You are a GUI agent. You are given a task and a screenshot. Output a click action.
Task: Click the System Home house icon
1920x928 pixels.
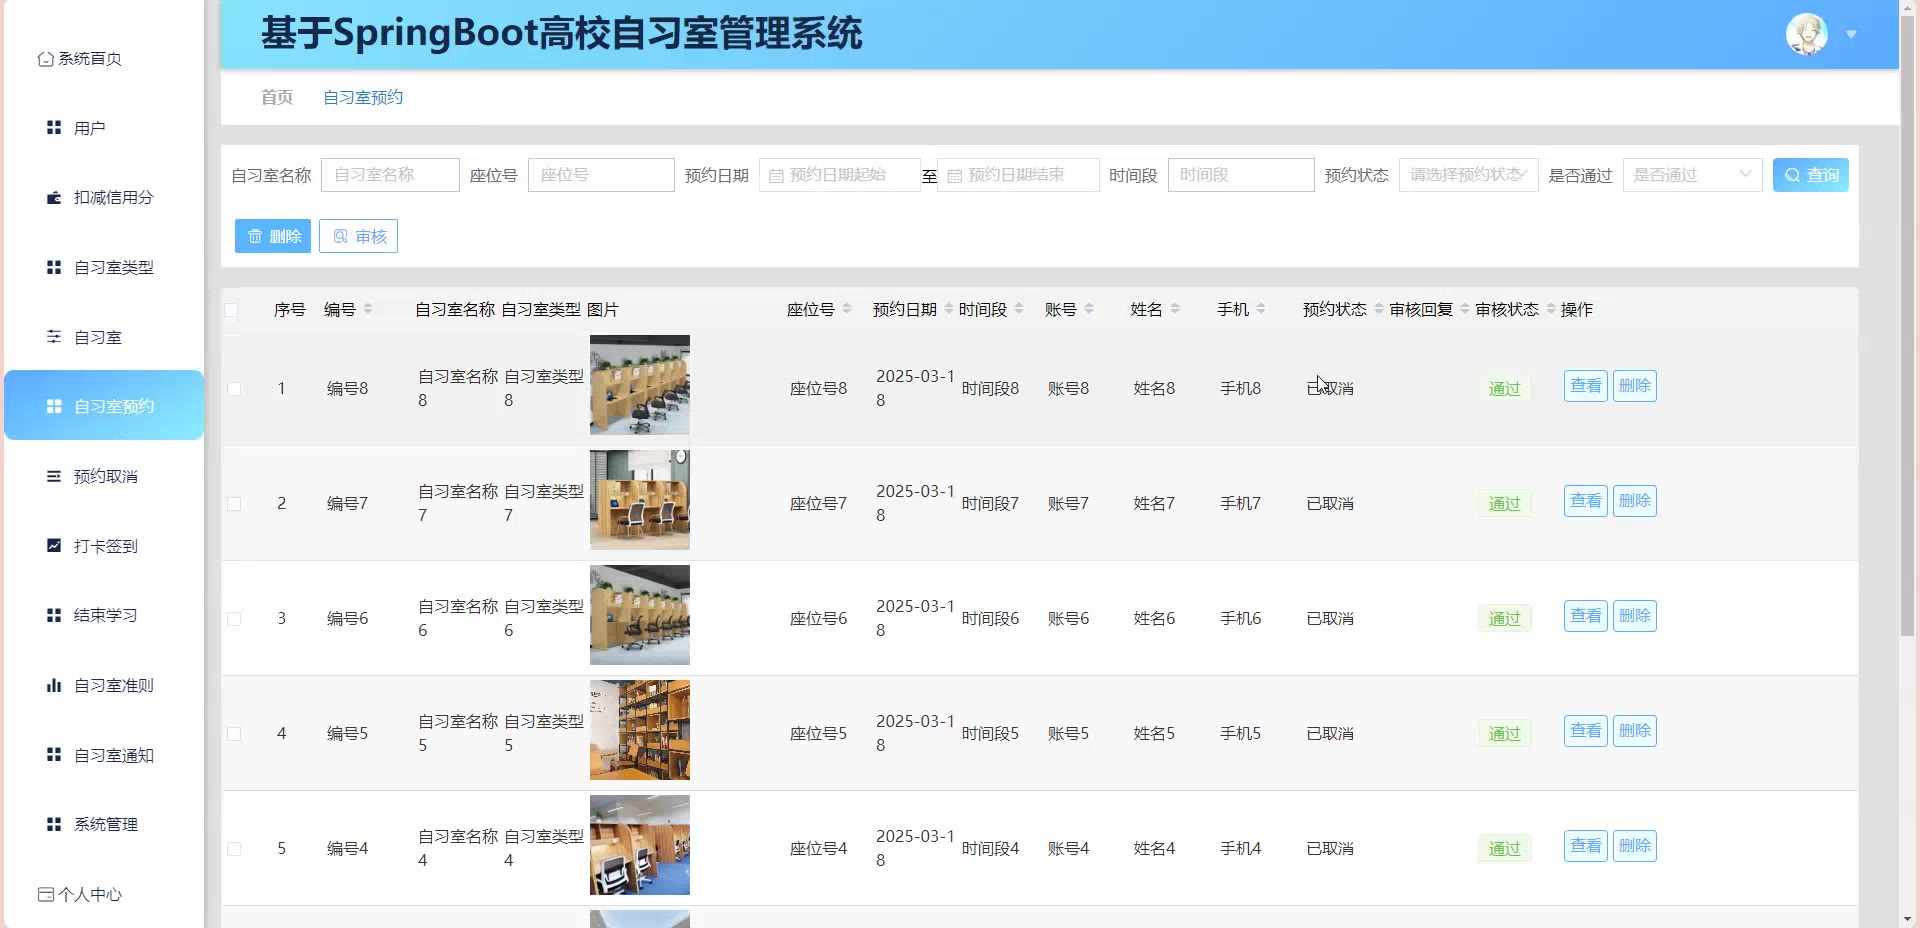45,59
